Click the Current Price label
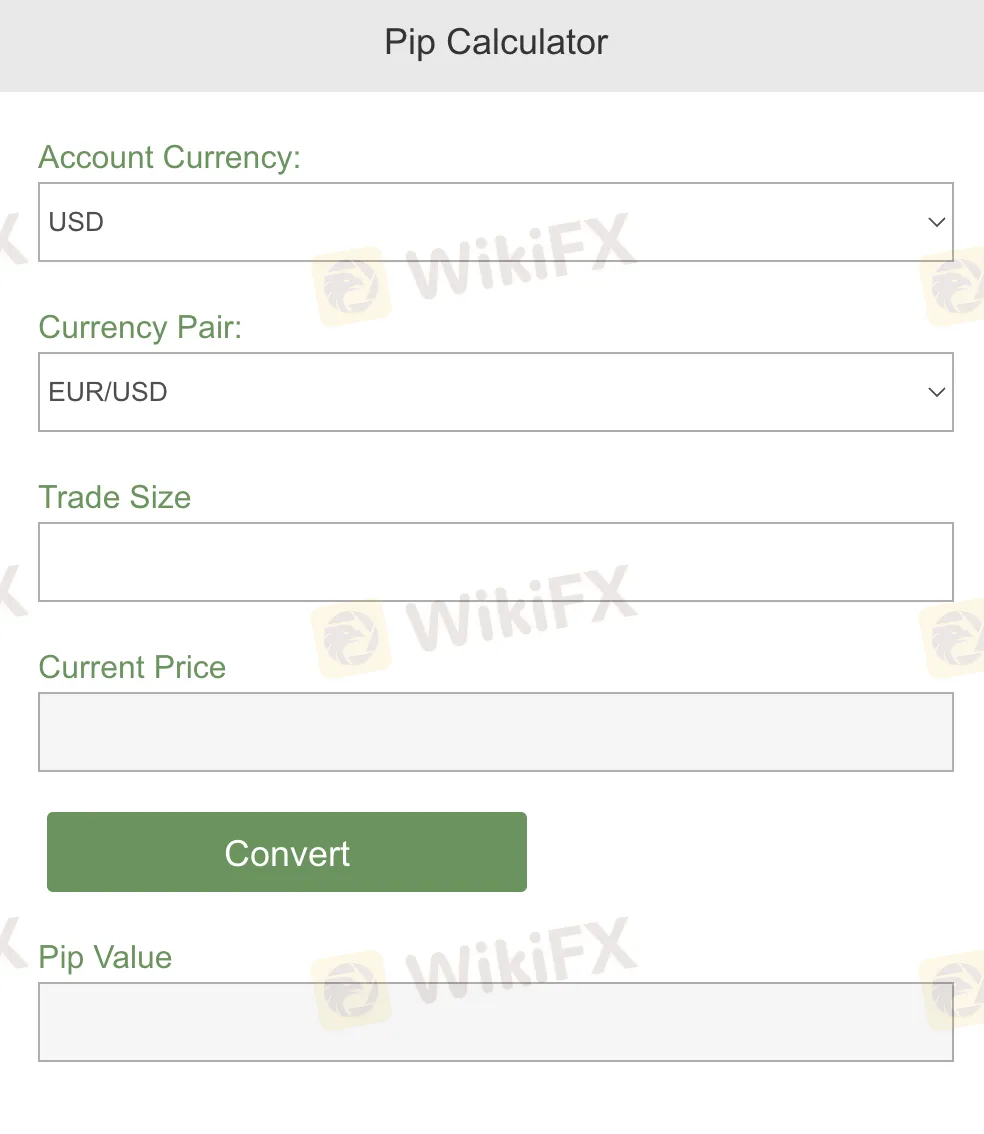Screen dimensions: 984x1134 point(132,668)
